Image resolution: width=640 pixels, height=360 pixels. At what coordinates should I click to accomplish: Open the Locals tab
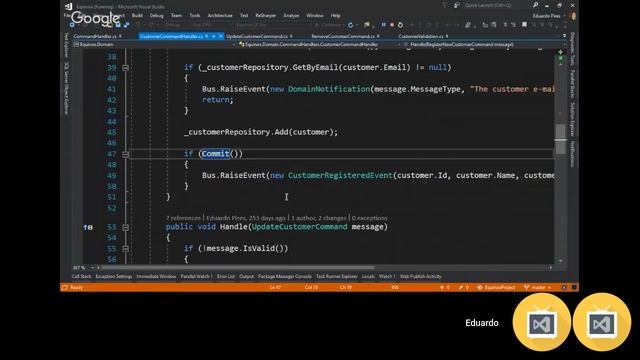[x=368, y=276]
